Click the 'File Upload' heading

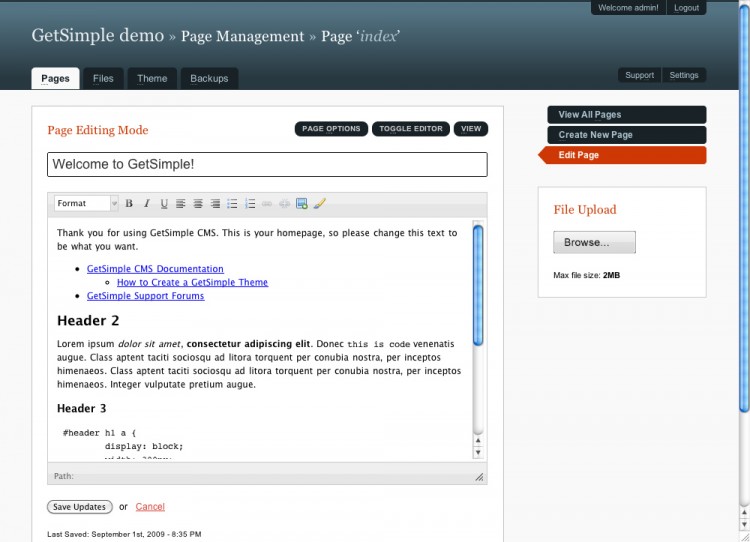585,210
